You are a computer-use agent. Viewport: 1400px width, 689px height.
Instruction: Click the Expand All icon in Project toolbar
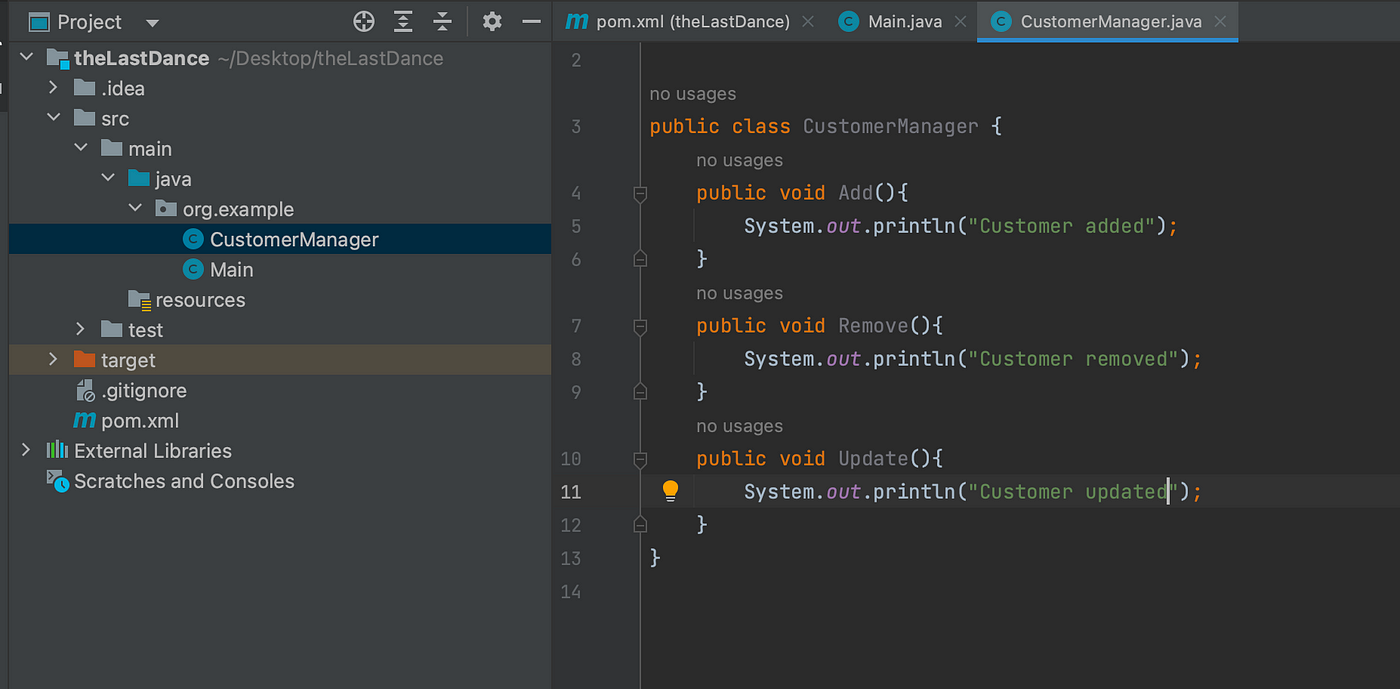[x=403, y=21]
